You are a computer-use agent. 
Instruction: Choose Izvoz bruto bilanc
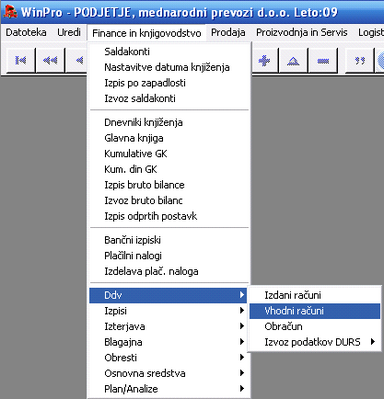169,200
